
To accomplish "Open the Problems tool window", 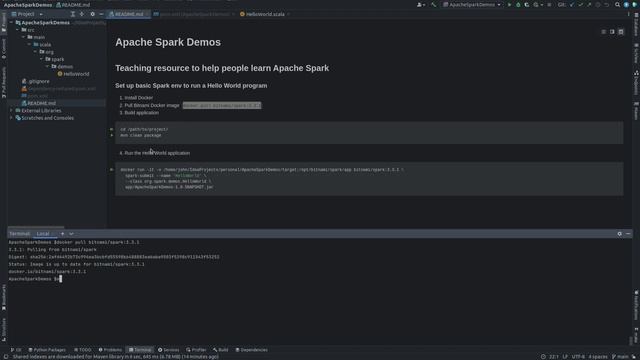I will point(110,350).
